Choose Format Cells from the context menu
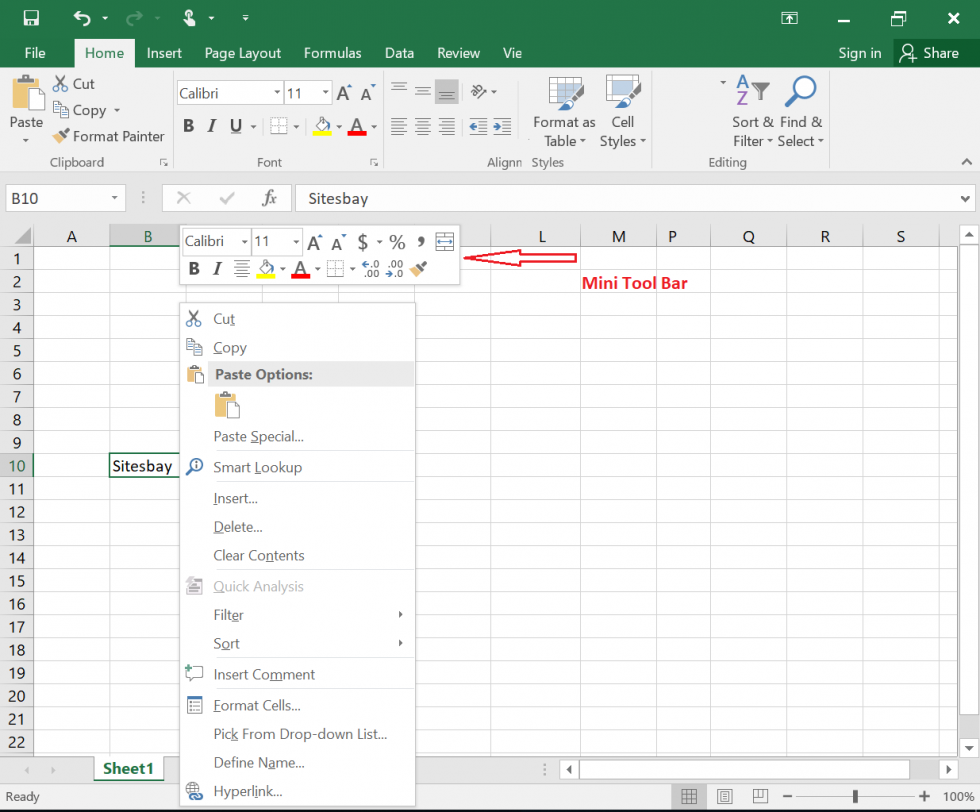The height and width of the screenshot is (812, 980). (x=260, y=705)
